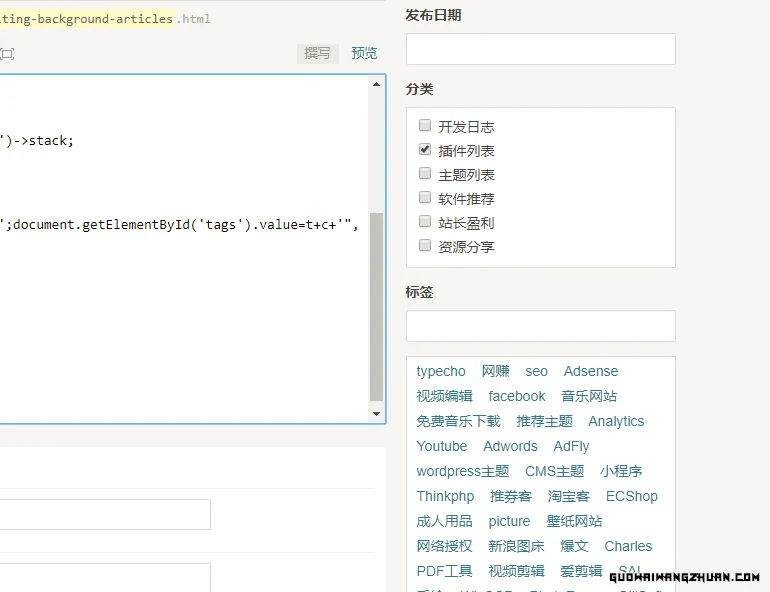The width and height of the screenshot is (770, 592).
Task: Check the 软件推荐 category checkbox
Action: pyautogui.click(x=425, y=197)
